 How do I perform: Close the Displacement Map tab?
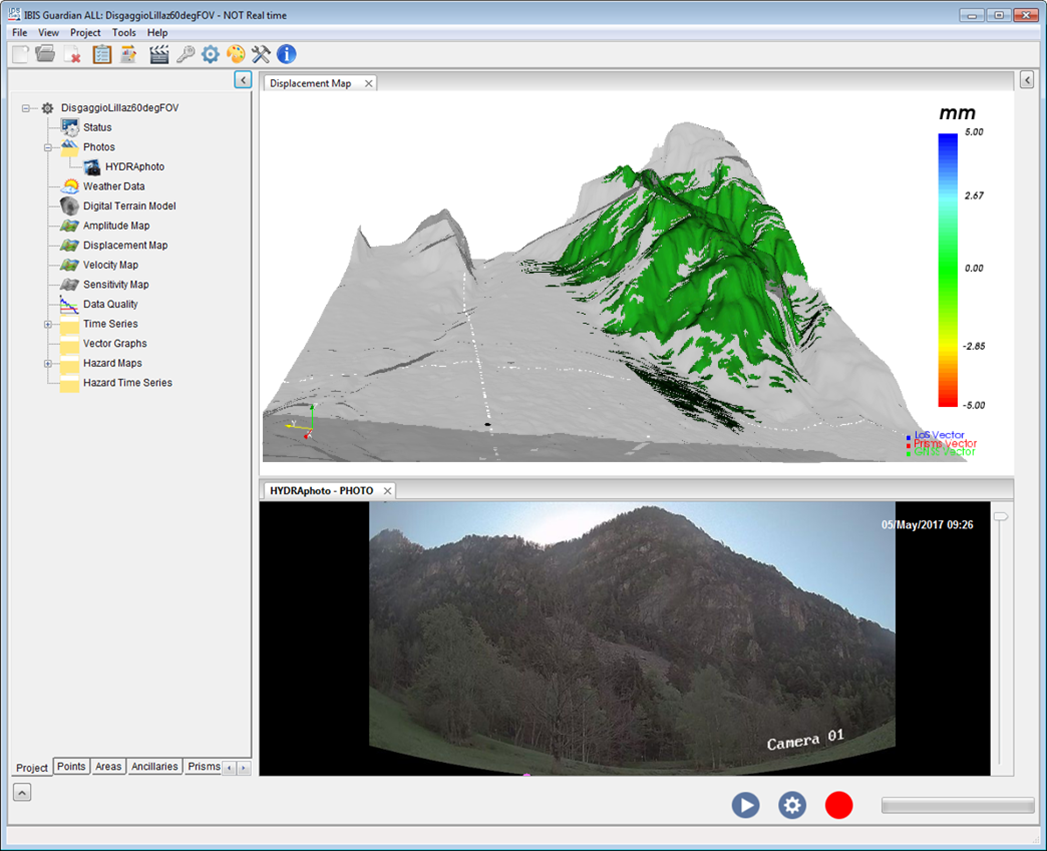click(x=369, y=83)
